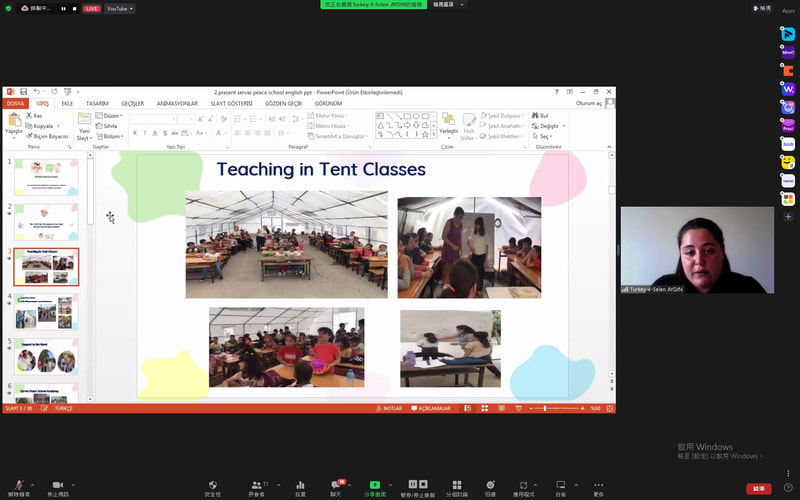Expand video options caret next to camera
This screenshot has height=500, width=800.
(x=73, y=485)
